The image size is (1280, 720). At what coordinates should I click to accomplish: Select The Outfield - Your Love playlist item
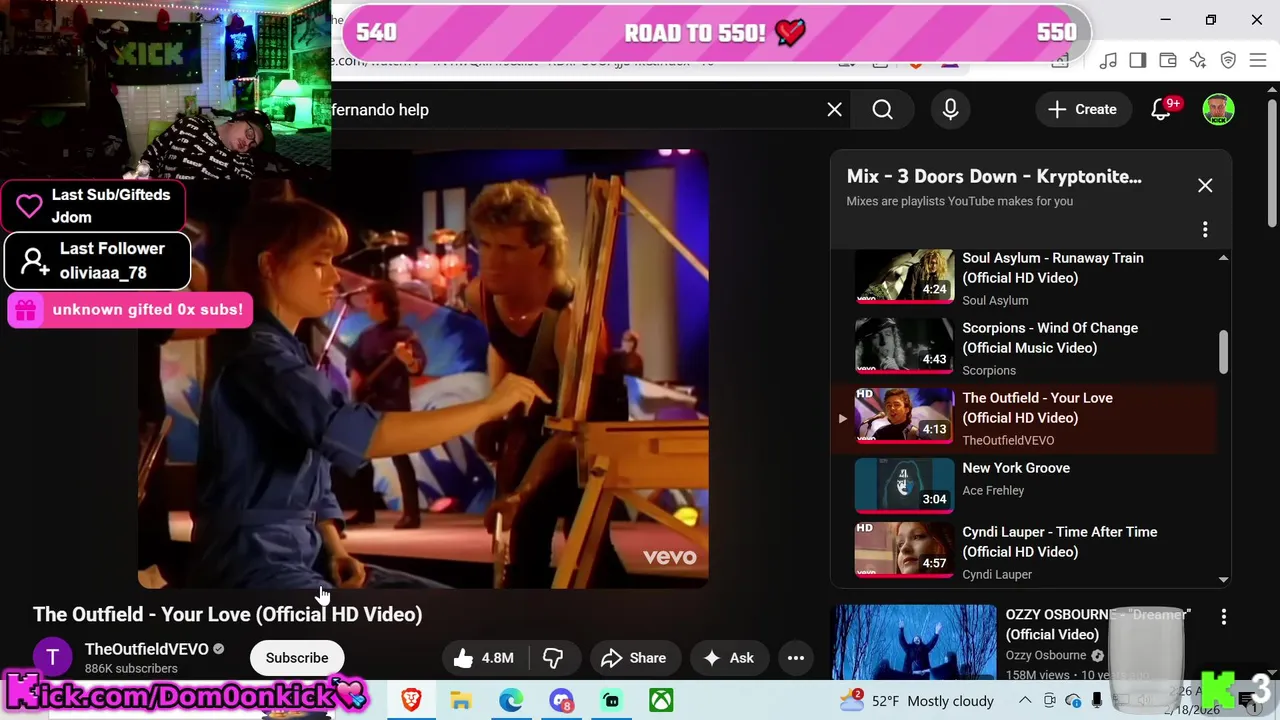coord(1025,418)
